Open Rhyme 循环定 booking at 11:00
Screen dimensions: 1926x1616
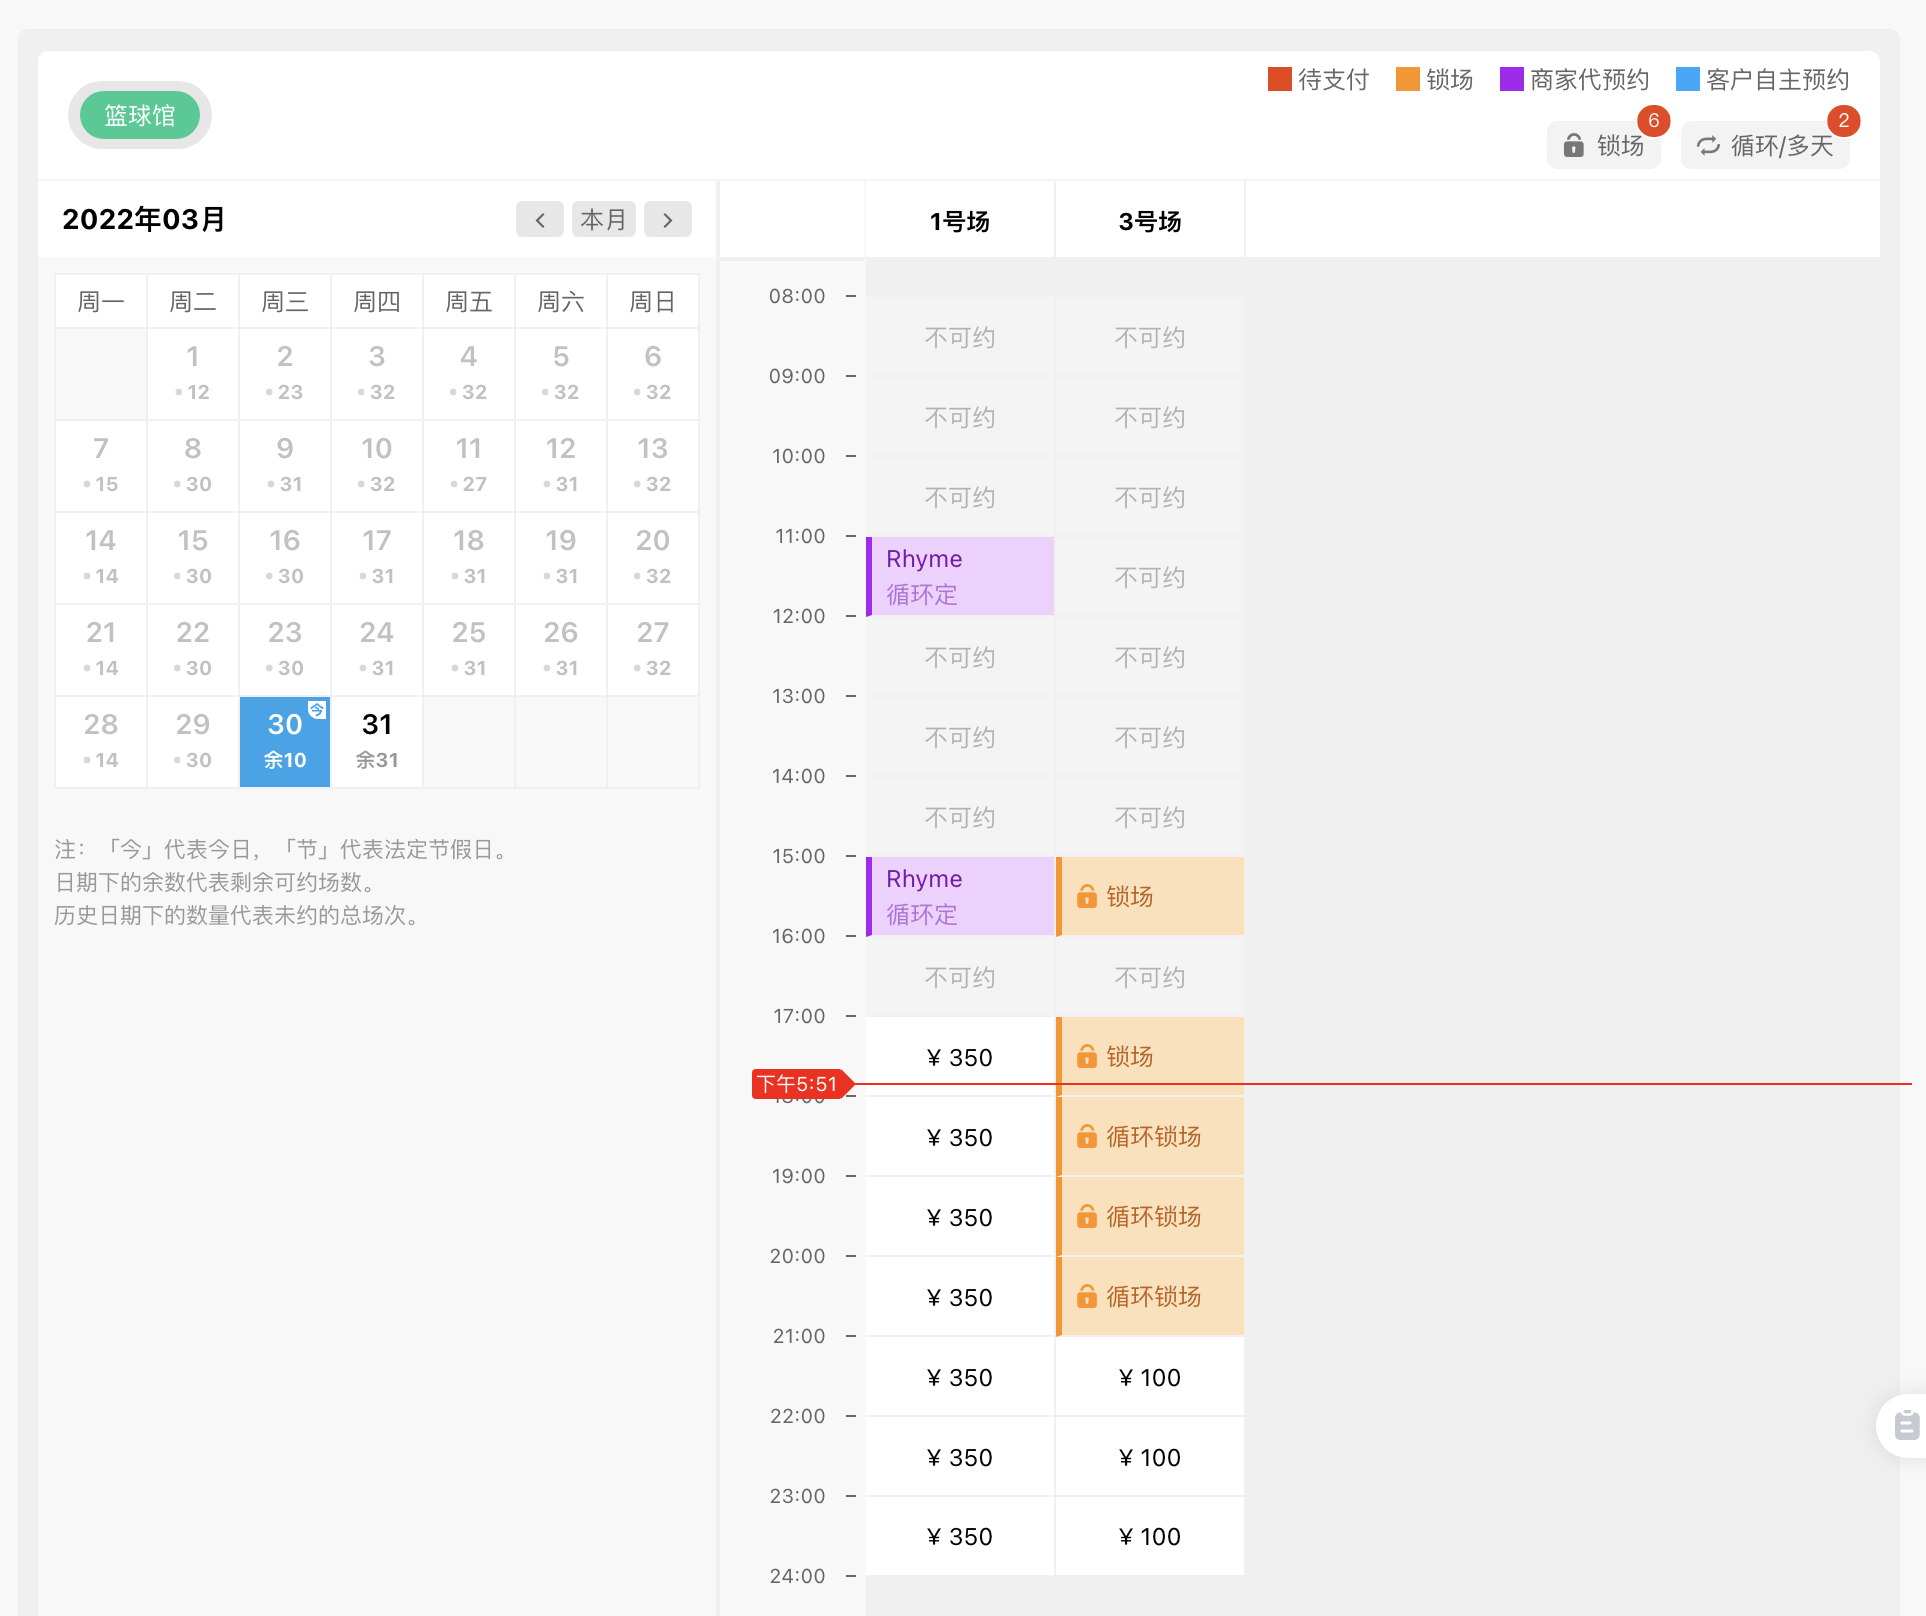(x=960, y=576)
